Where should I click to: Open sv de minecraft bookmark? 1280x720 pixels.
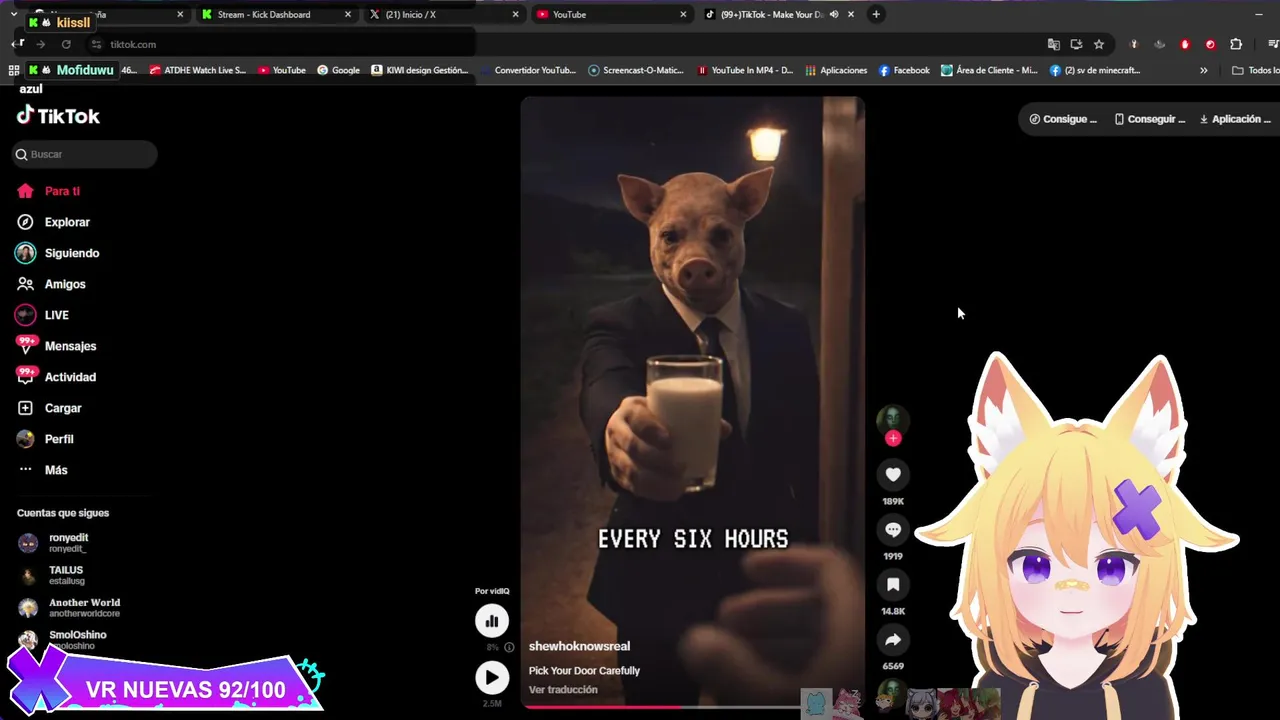tap(1095, 71)
